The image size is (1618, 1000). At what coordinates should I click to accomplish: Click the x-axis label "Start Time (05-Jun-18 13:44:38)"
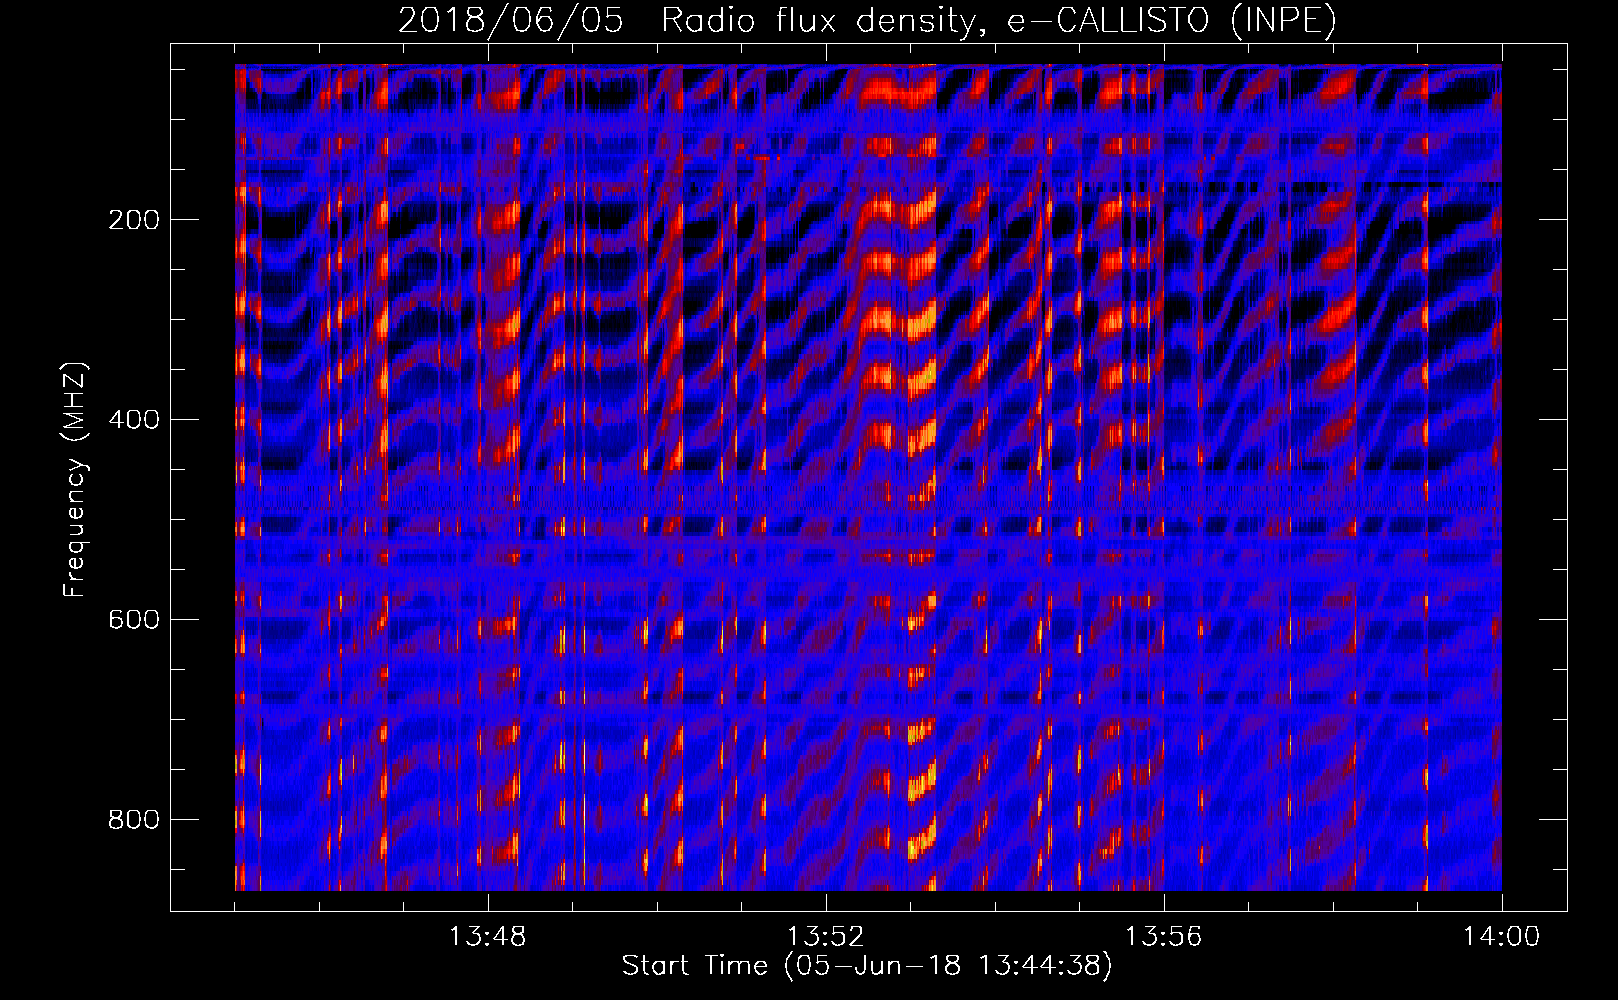pyautogui.click(x=867, y=966)
